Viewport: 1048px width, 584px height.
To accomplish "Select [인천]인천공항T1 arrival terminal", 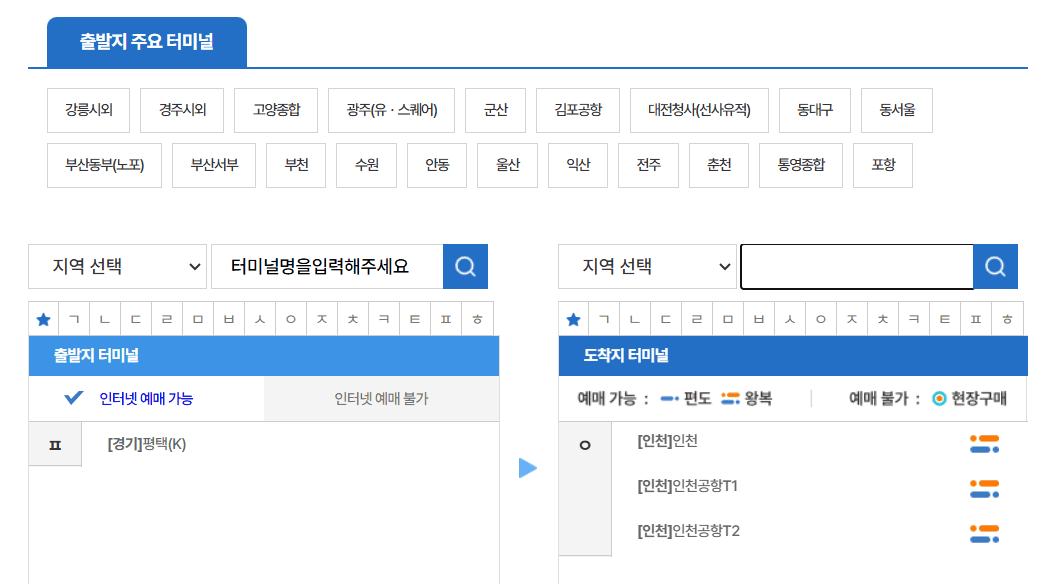I will (687, 486).
